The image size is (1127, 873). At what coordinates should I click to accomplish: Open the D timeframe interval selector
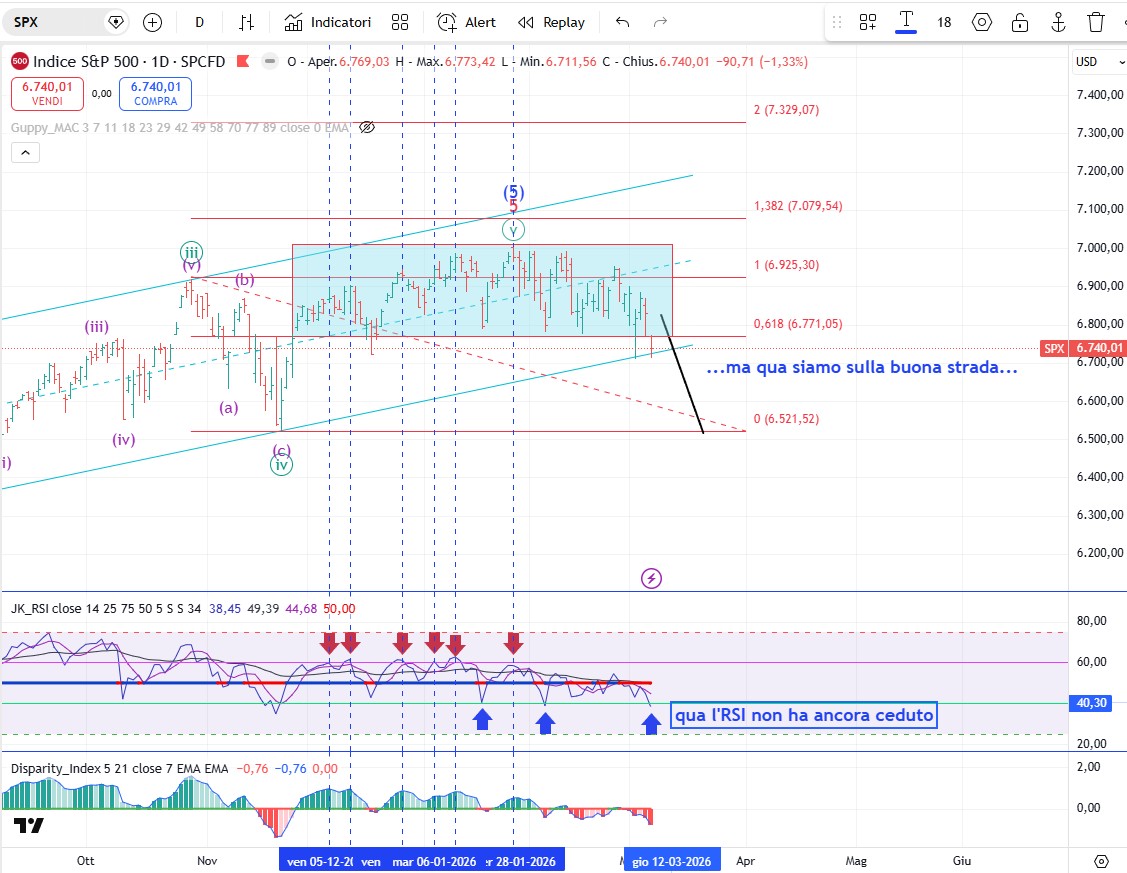199,22
